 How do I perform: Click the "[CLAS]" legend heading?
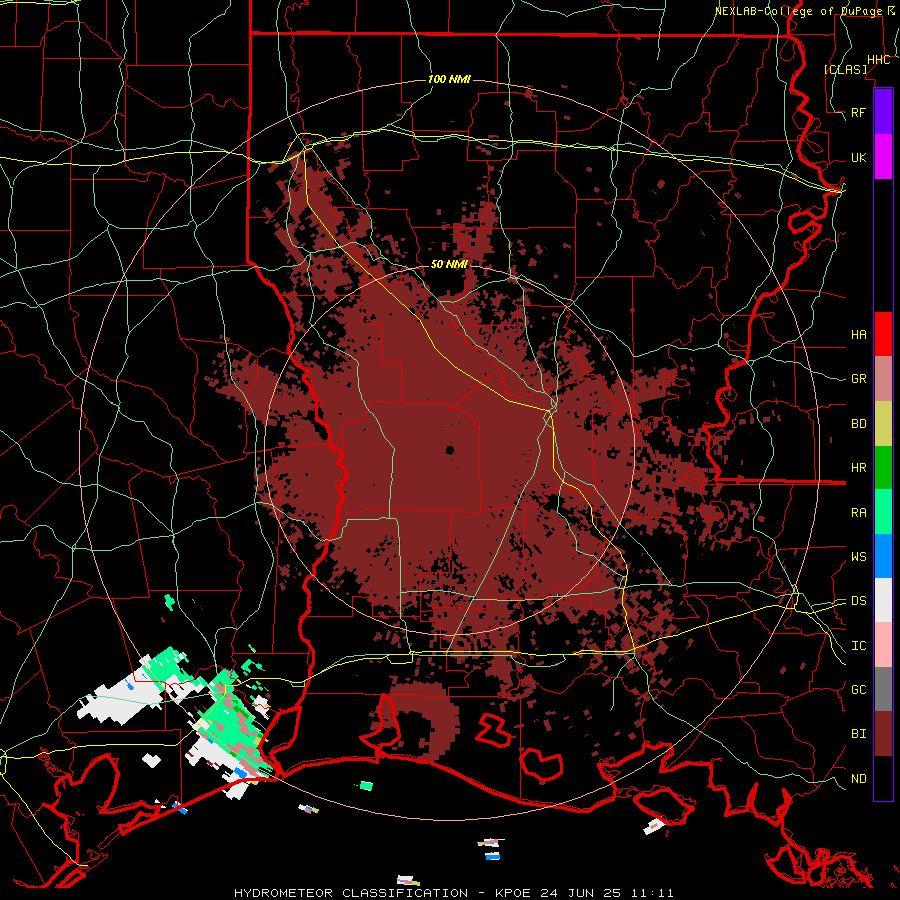845,69
